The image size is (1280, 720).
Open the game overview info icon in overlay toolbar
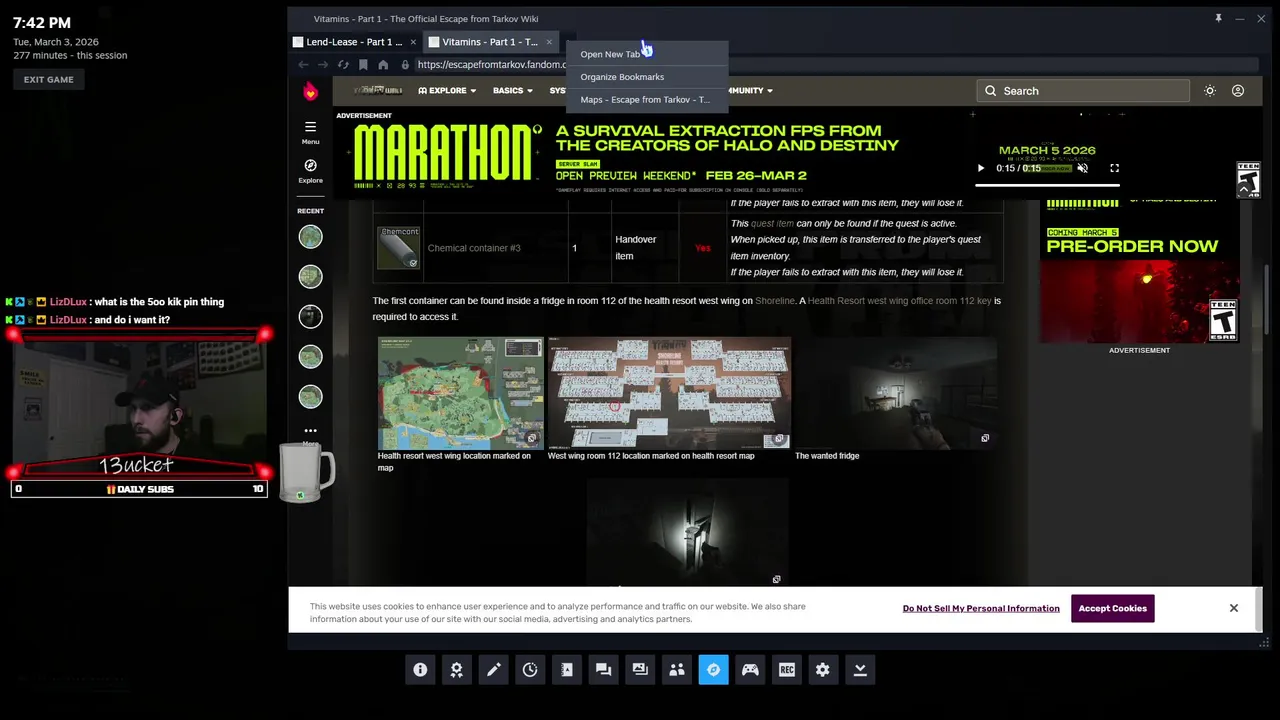tap(420, 670)
